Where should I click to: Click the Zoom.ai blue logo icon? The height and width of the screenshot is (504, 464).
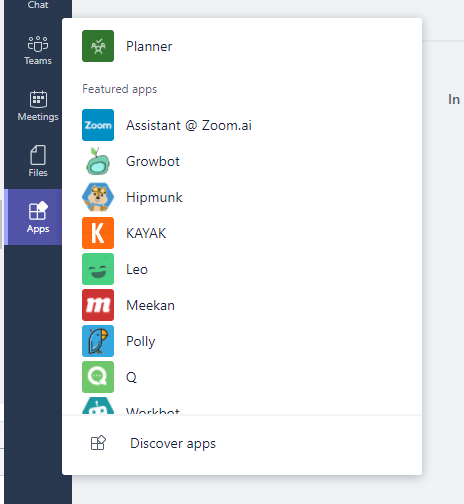tap(98, 125)
